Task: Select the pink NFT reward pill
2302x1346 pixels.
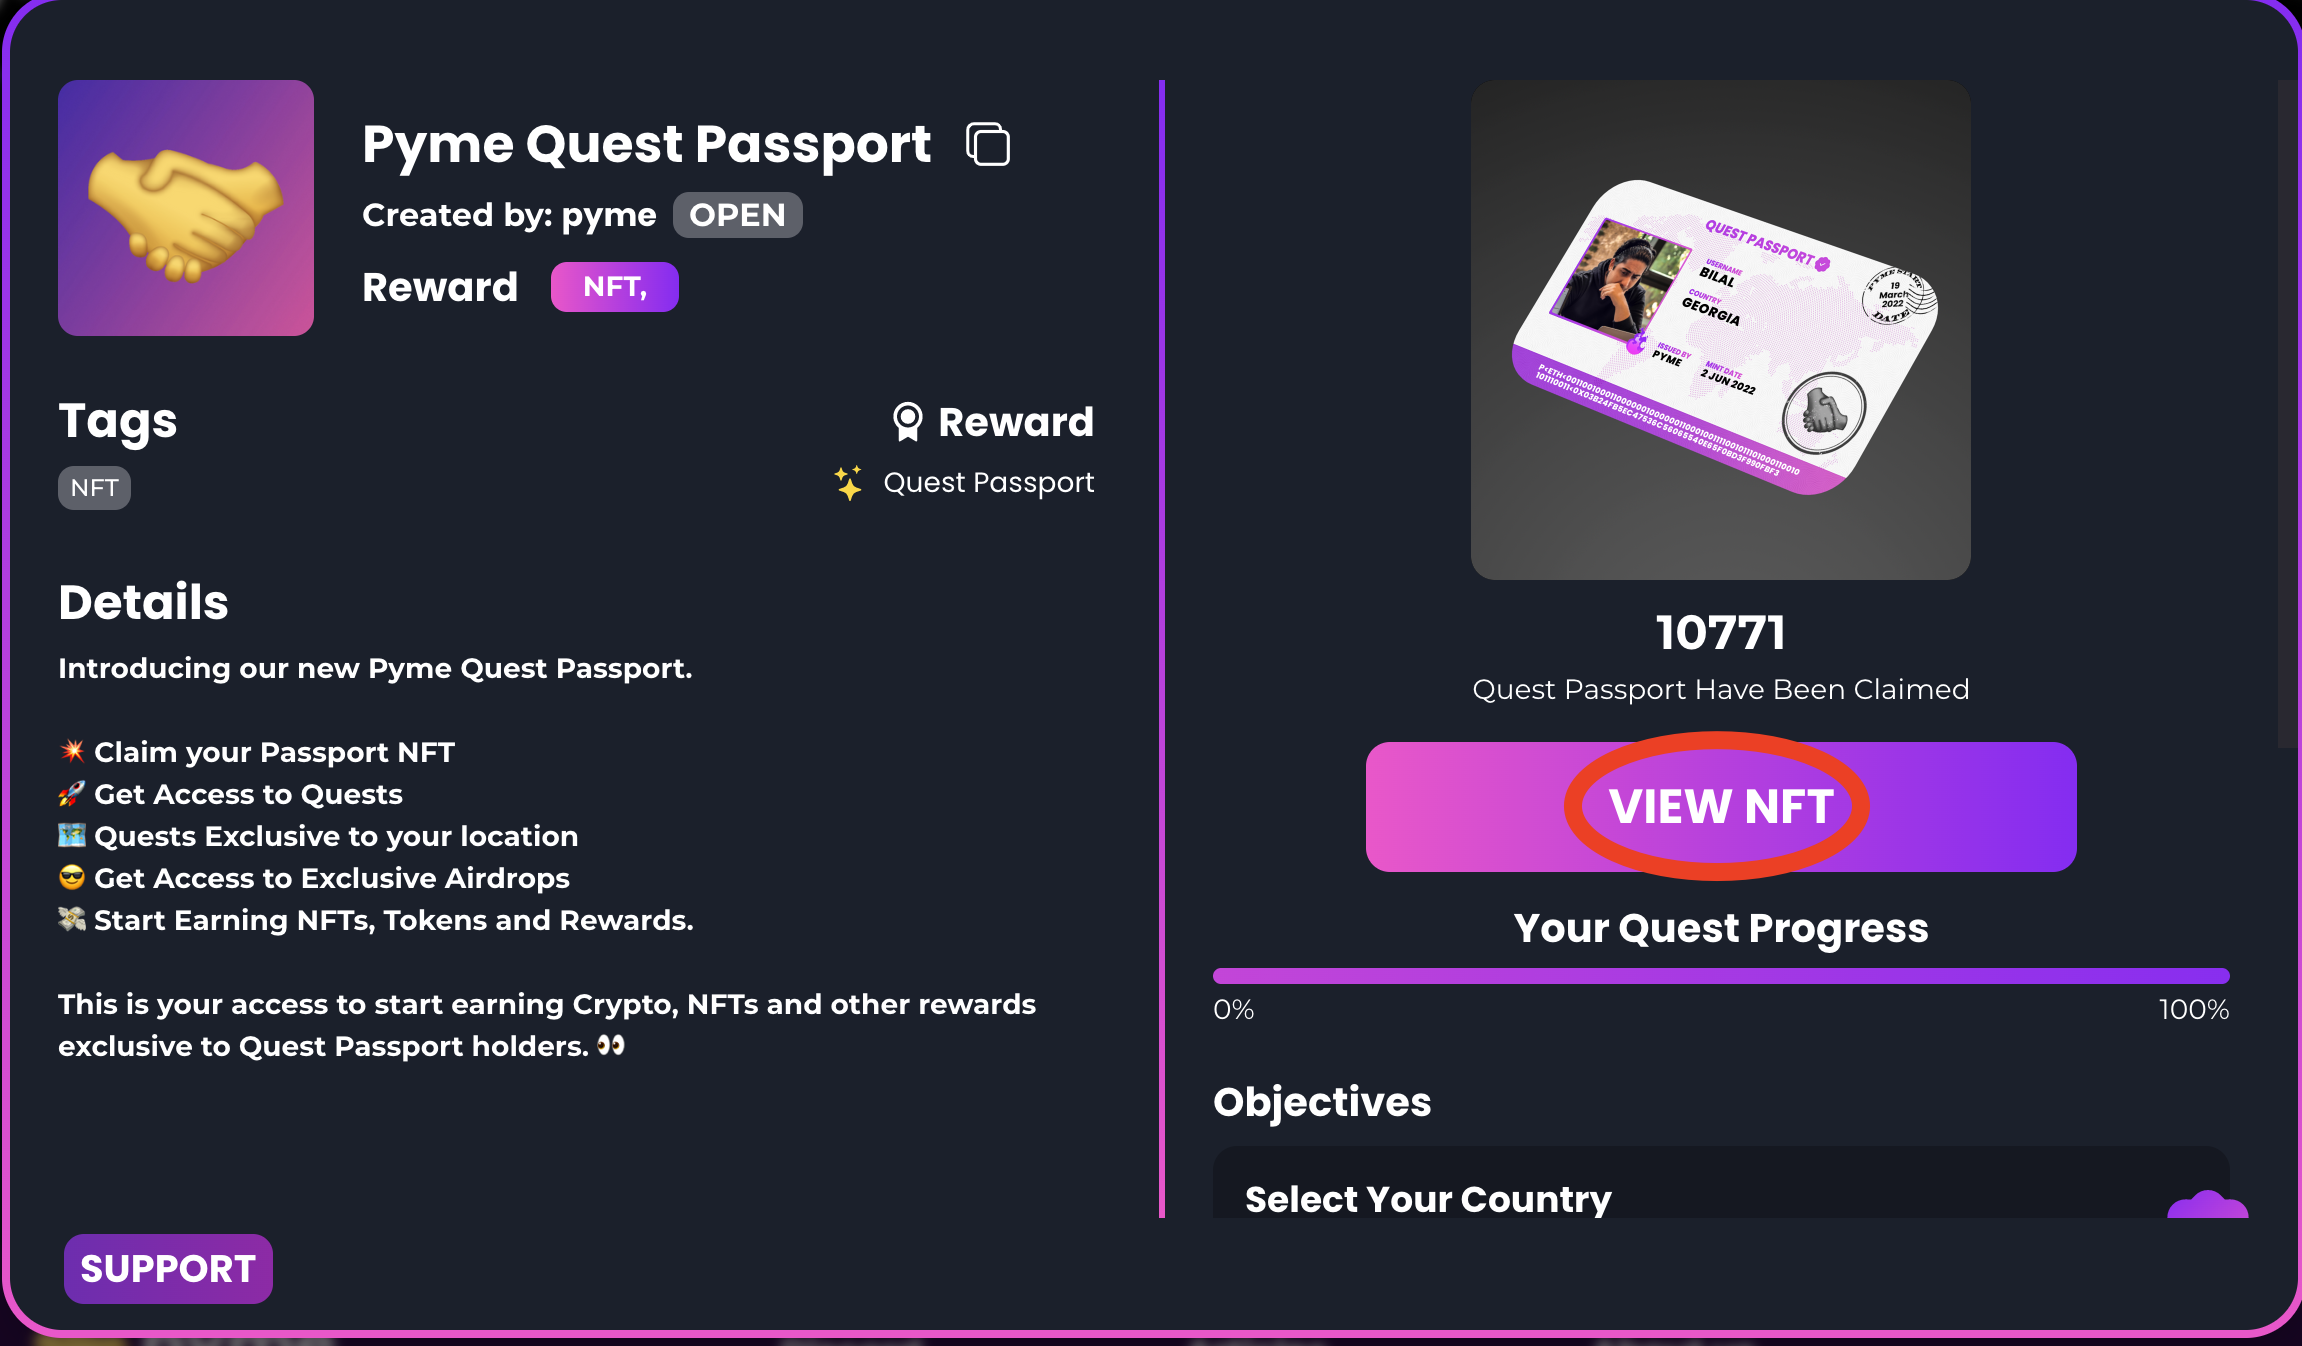Action: coord(614,287)
